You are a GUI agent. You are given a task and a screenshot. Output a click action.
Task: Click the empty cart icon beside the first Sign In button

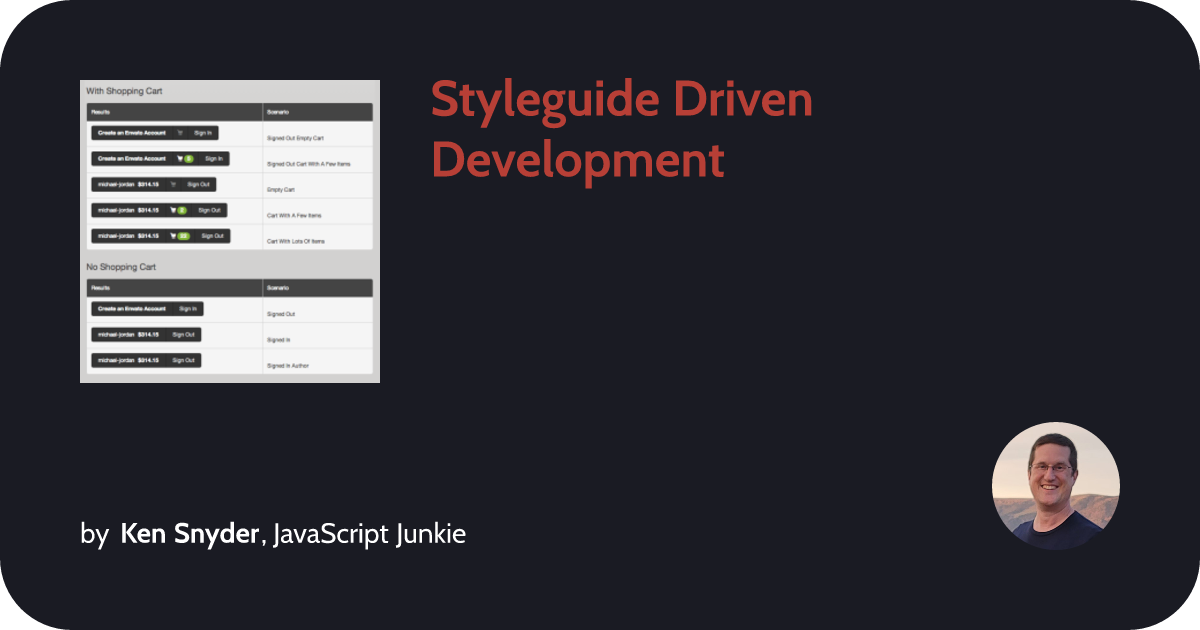point(180,132)
